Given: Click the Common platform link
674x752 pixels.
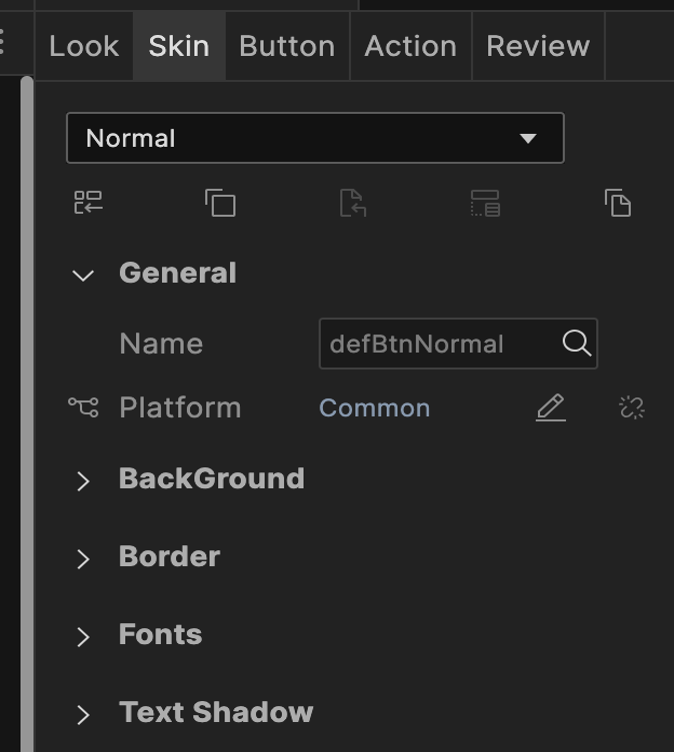Looking at the screenshot, I should pos(374,408).
